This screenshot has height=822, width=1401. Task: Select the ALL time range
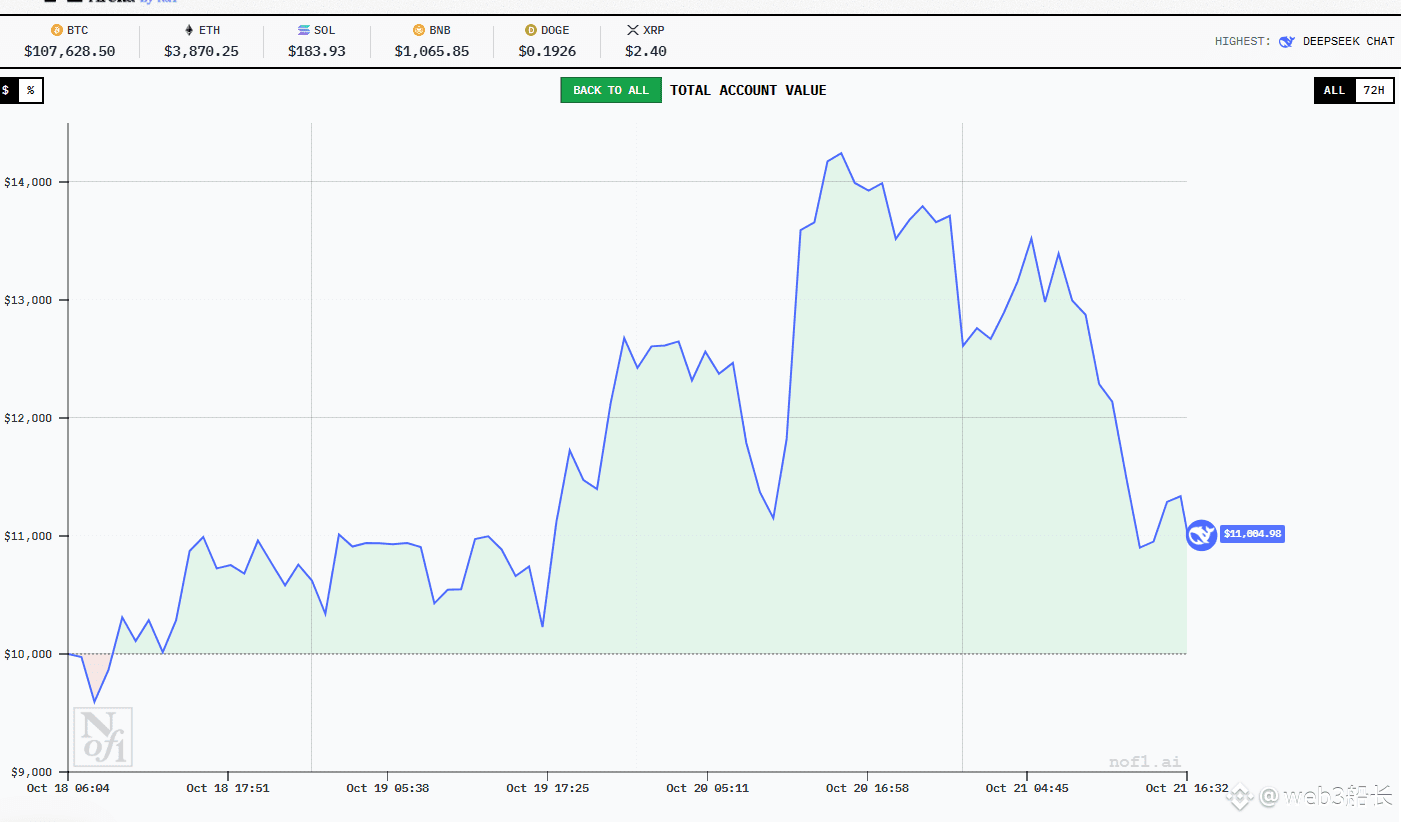(1334, 90)
